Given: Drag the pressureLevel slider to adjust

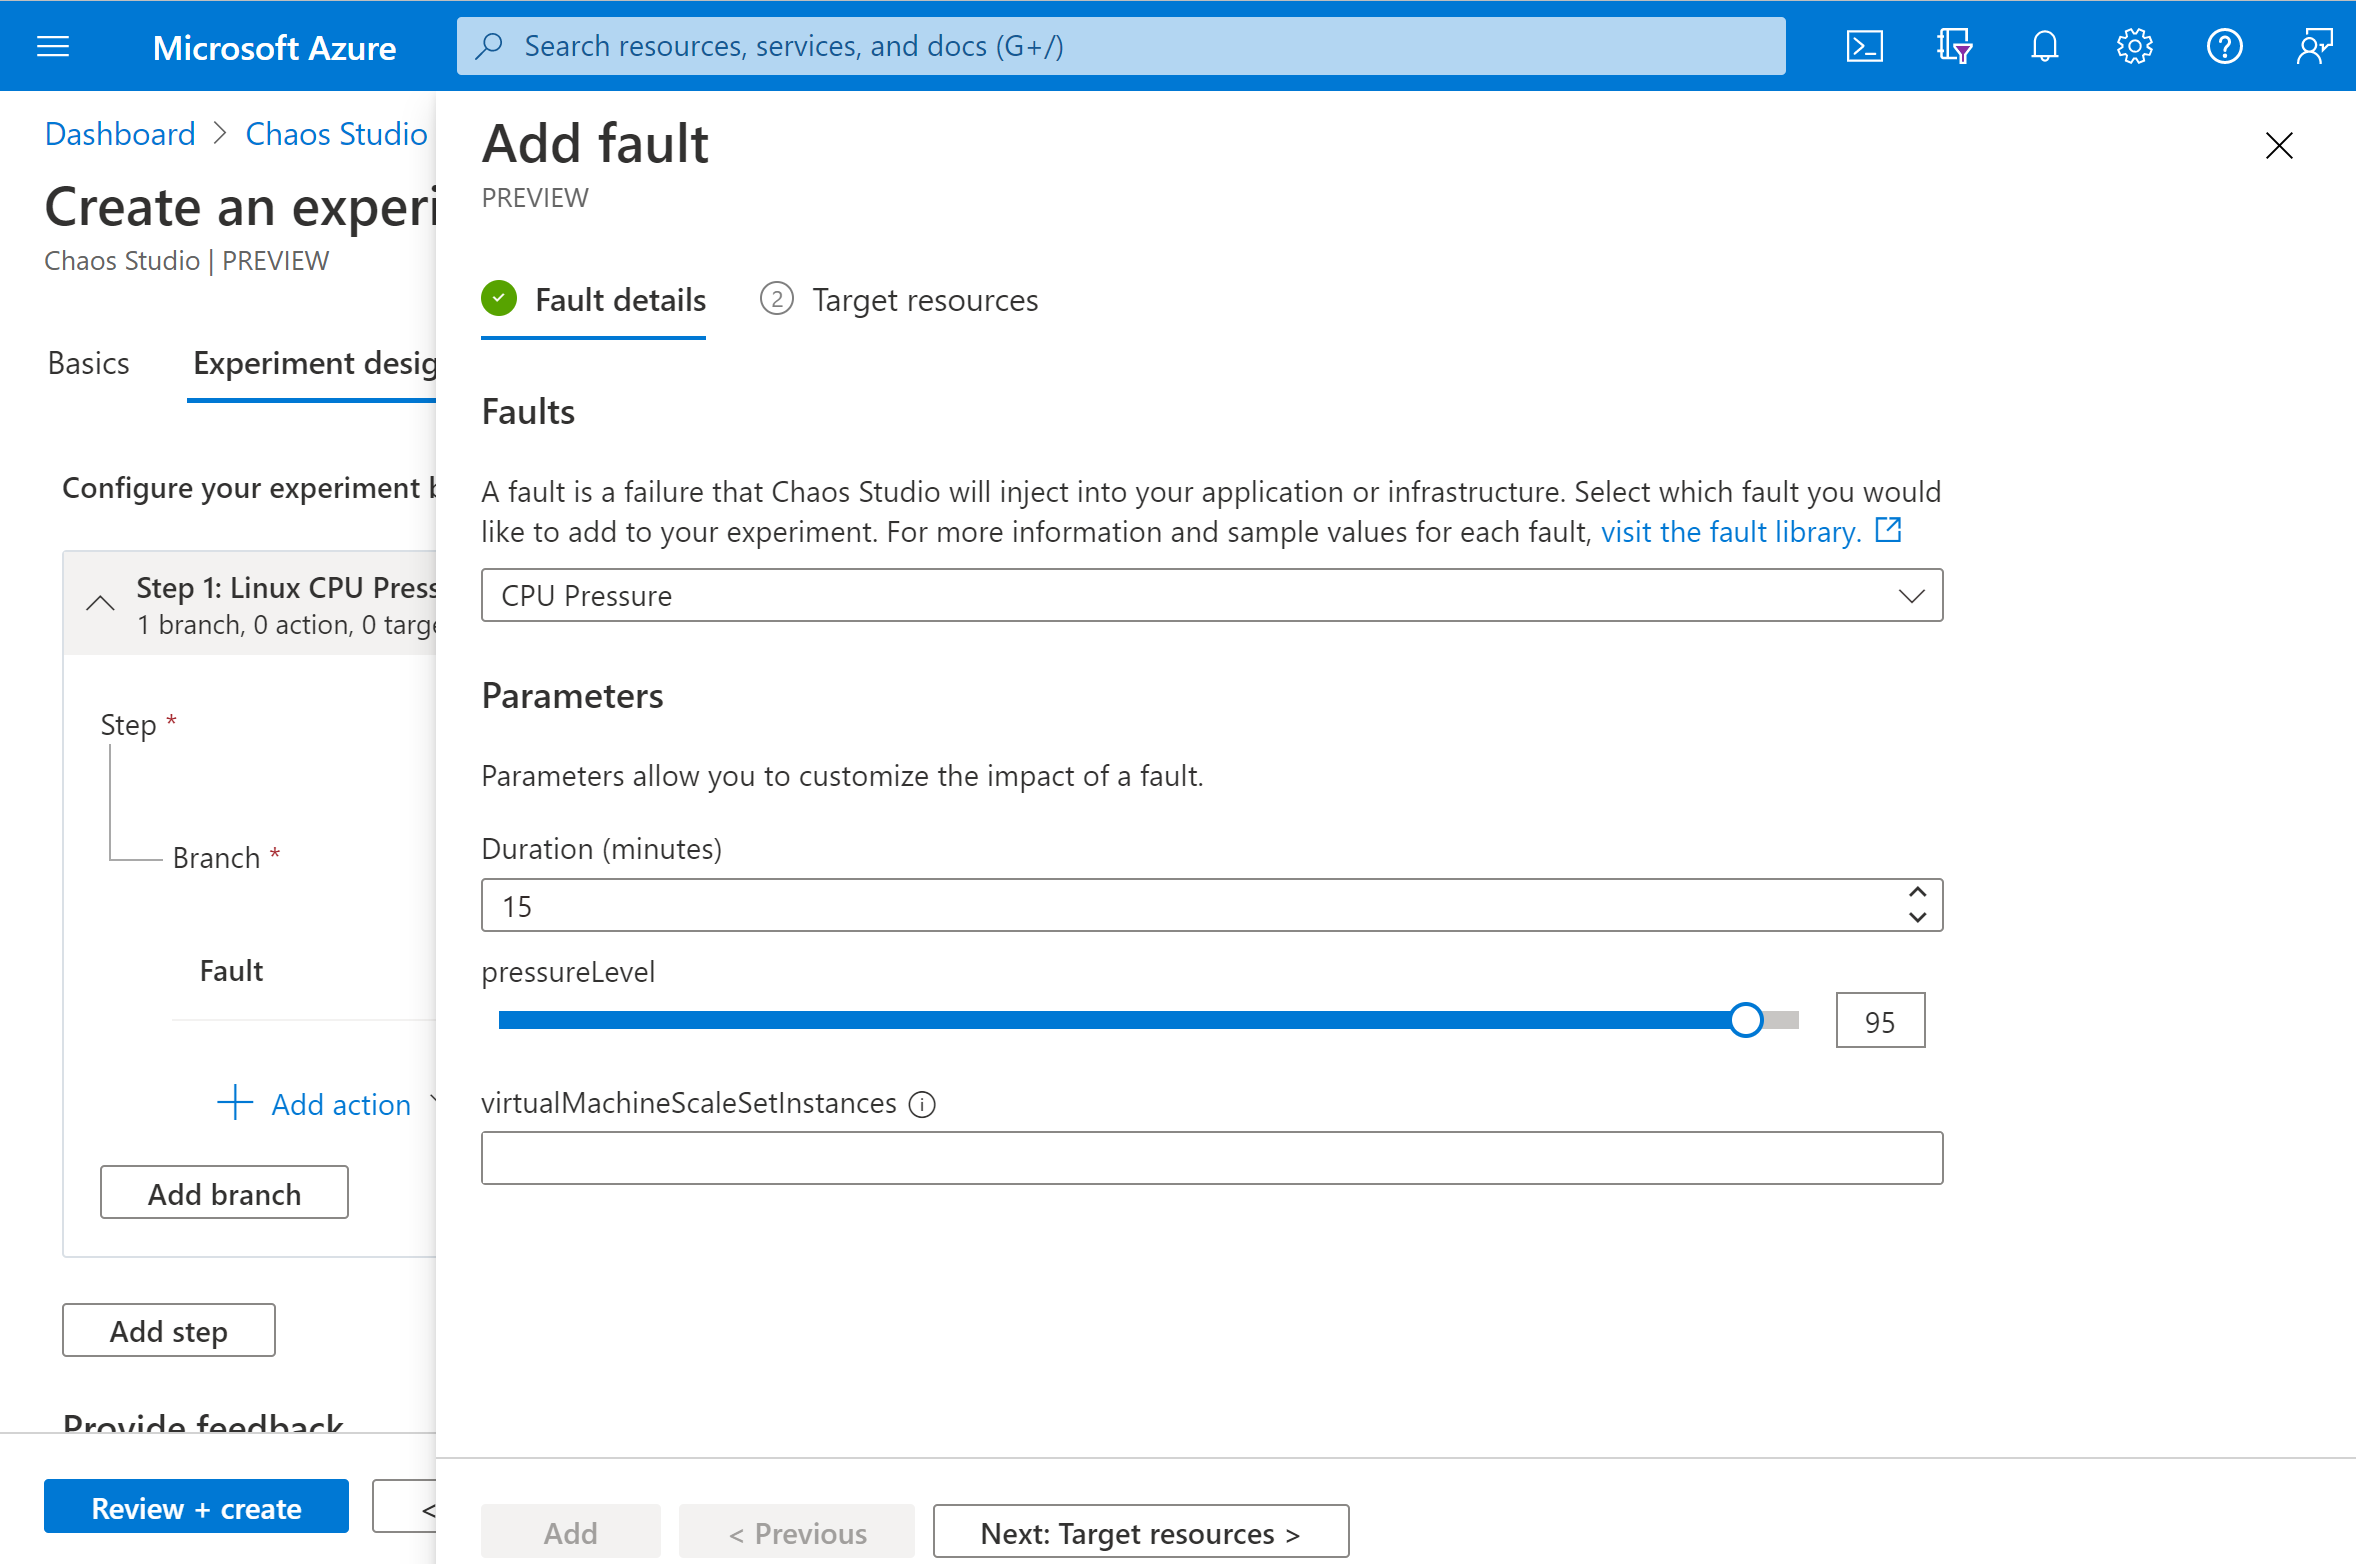Looking at the screenshot, I should (x=1745, y=1021).
